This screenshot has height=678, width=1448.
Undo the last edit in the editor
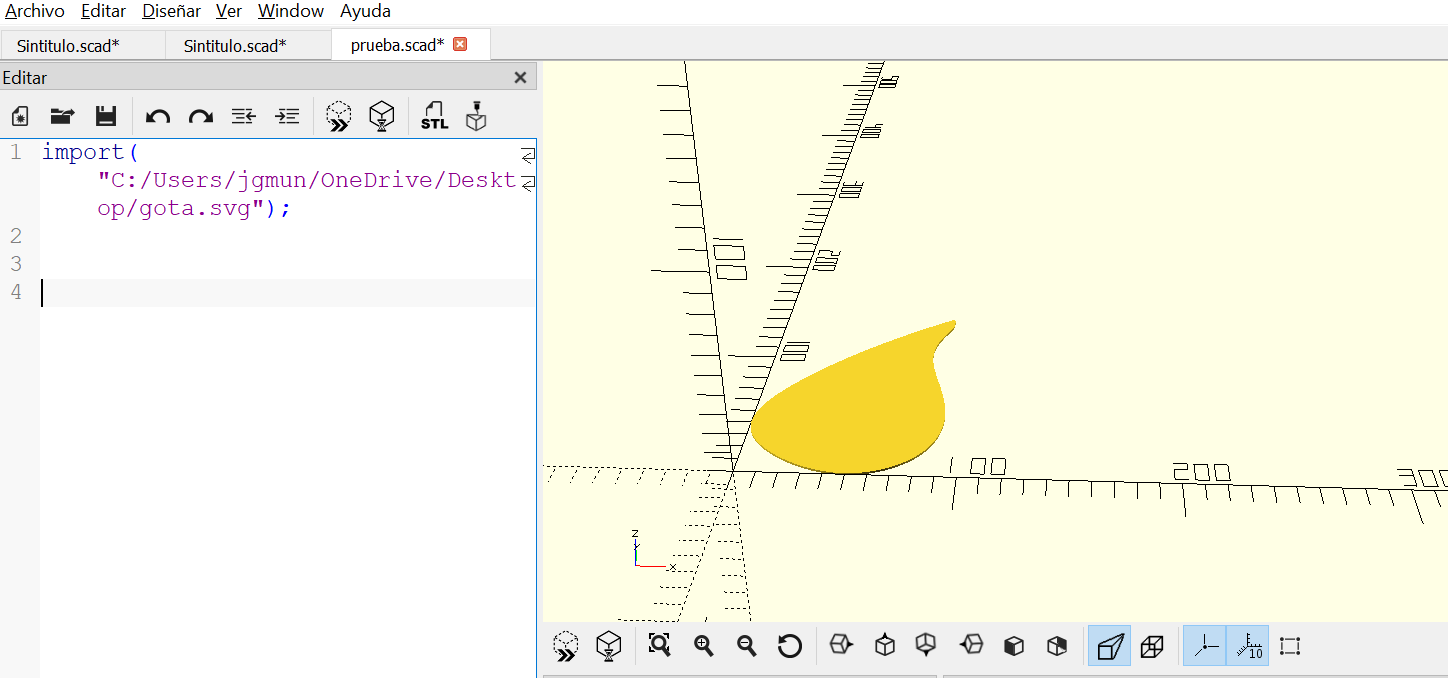coord(157,116)
